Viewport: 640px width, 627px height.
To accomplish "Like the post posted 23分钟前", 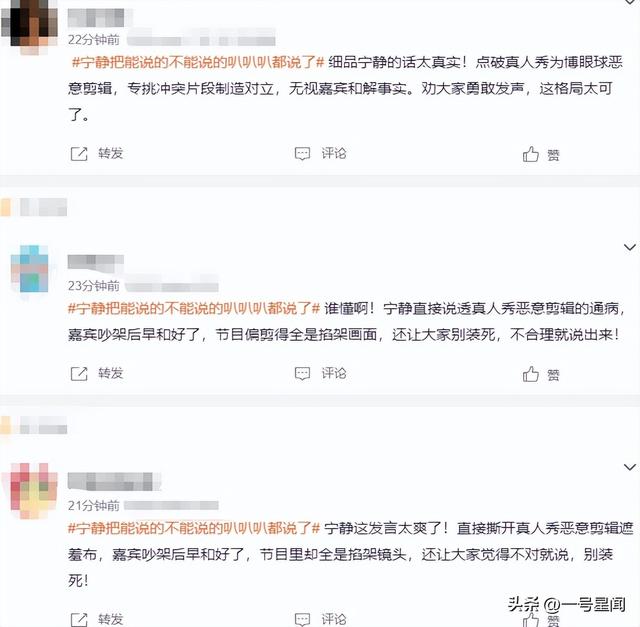I will click(x=531, y=374).
